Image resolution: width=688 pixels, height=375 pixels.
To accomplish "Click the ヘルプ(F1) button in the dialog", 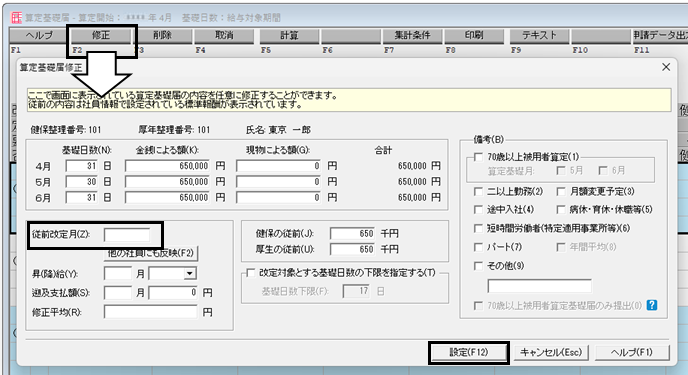I will [632, 353].
